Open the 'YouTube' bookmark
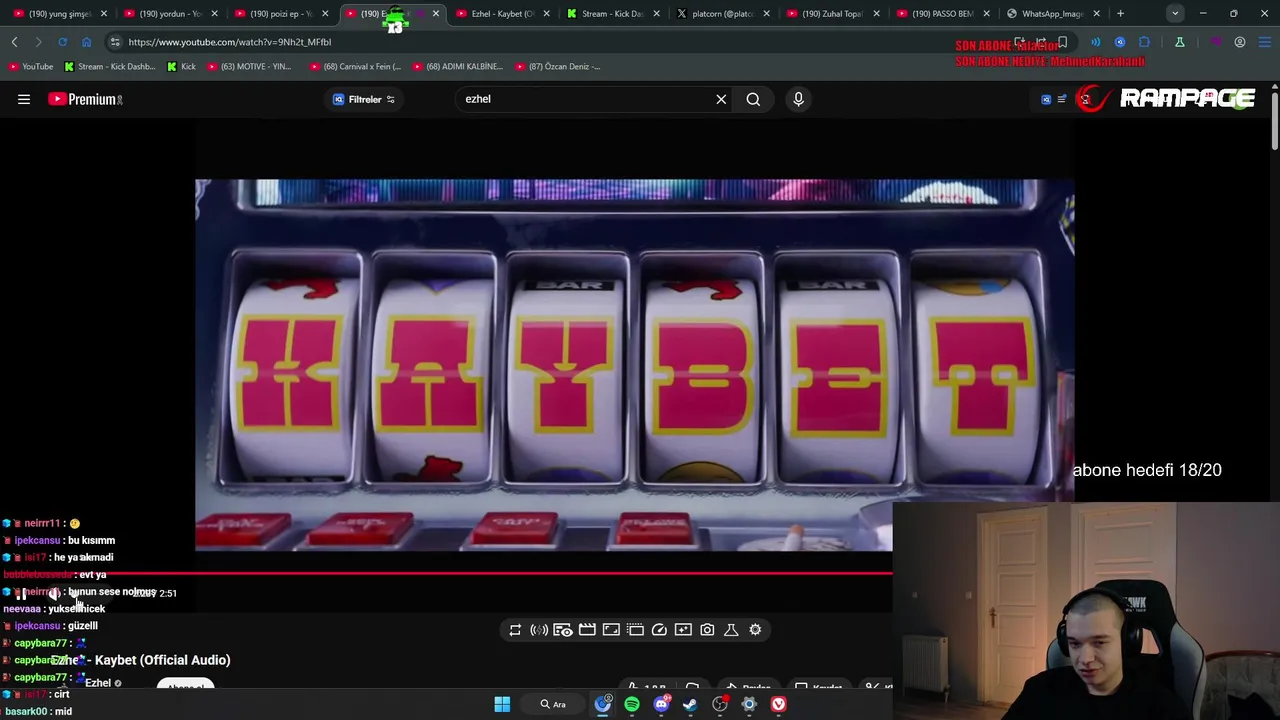The width and height of the screenshot is (1280, 720). 30,66
